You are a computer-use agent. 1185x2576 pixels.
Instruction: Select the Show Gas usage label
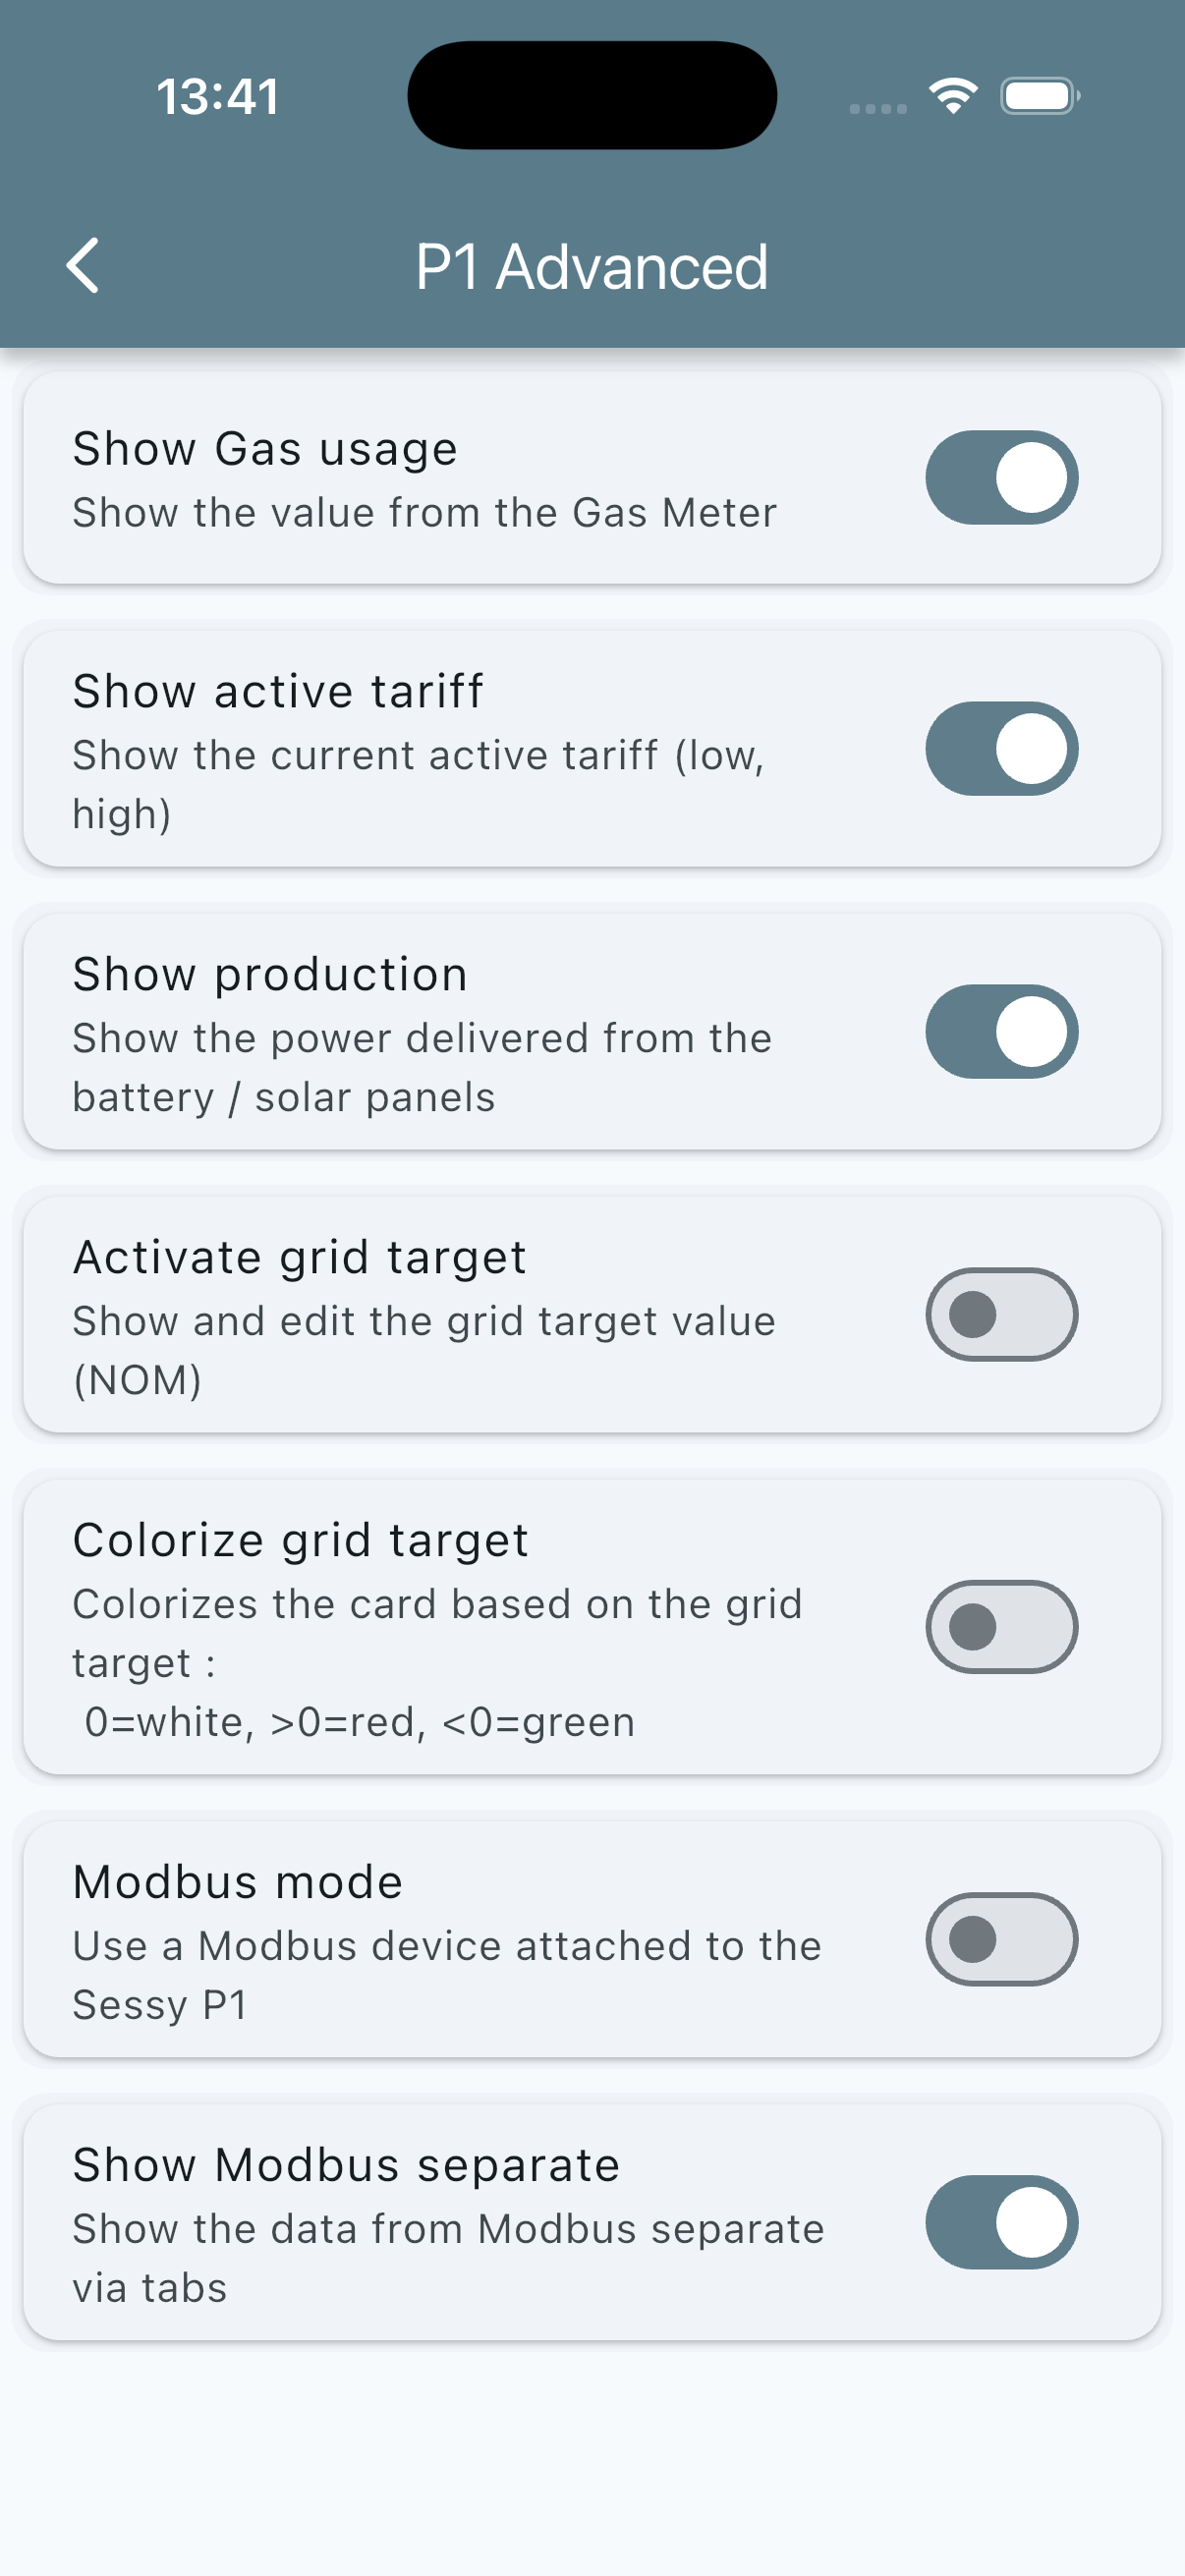tap(265, 449)
